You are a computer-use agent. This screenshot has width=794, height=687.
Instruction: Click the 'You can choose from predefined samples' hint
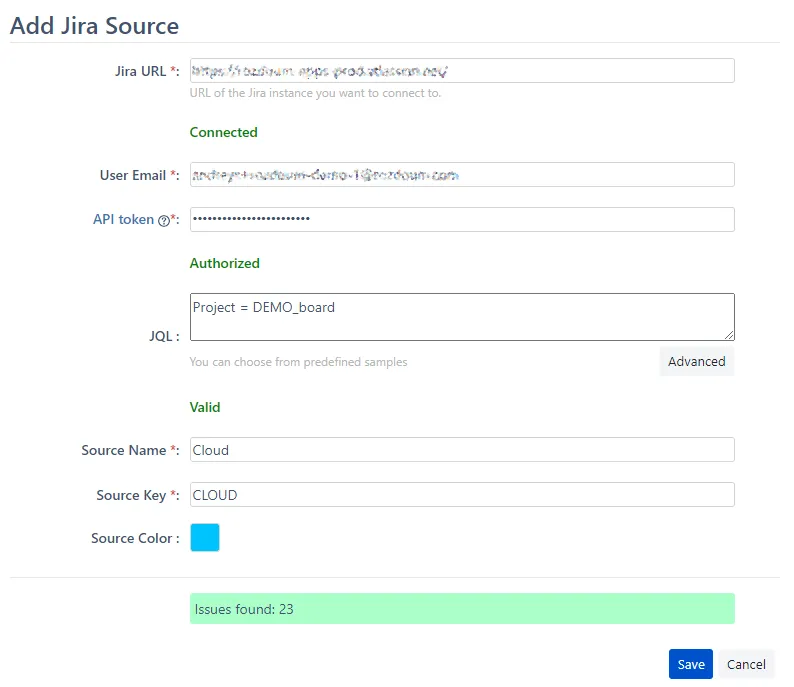click(298, 362)
